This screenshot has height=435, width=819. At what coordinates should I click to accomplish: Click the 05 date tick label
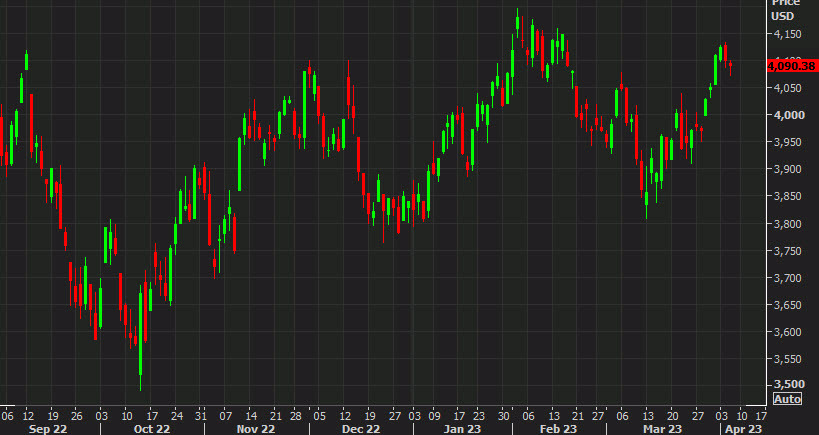[x=320, y=416]
